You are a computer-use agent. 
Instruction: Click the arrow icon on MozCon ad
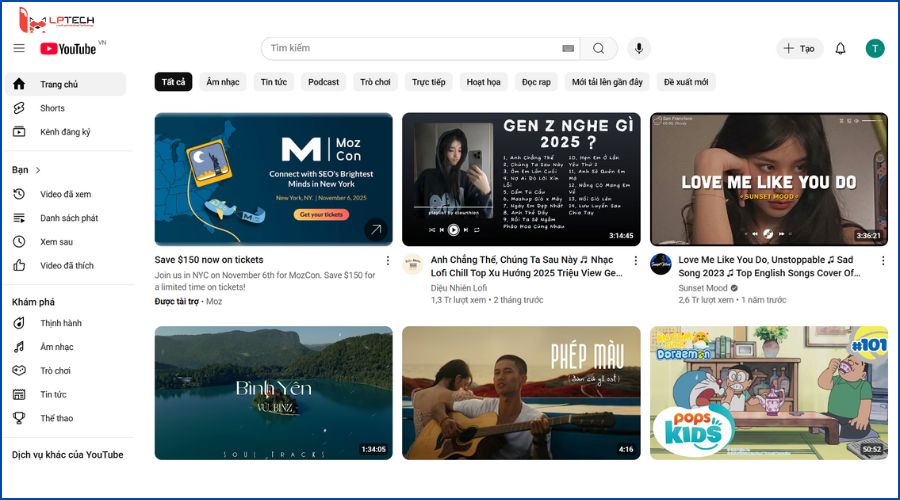376,230
